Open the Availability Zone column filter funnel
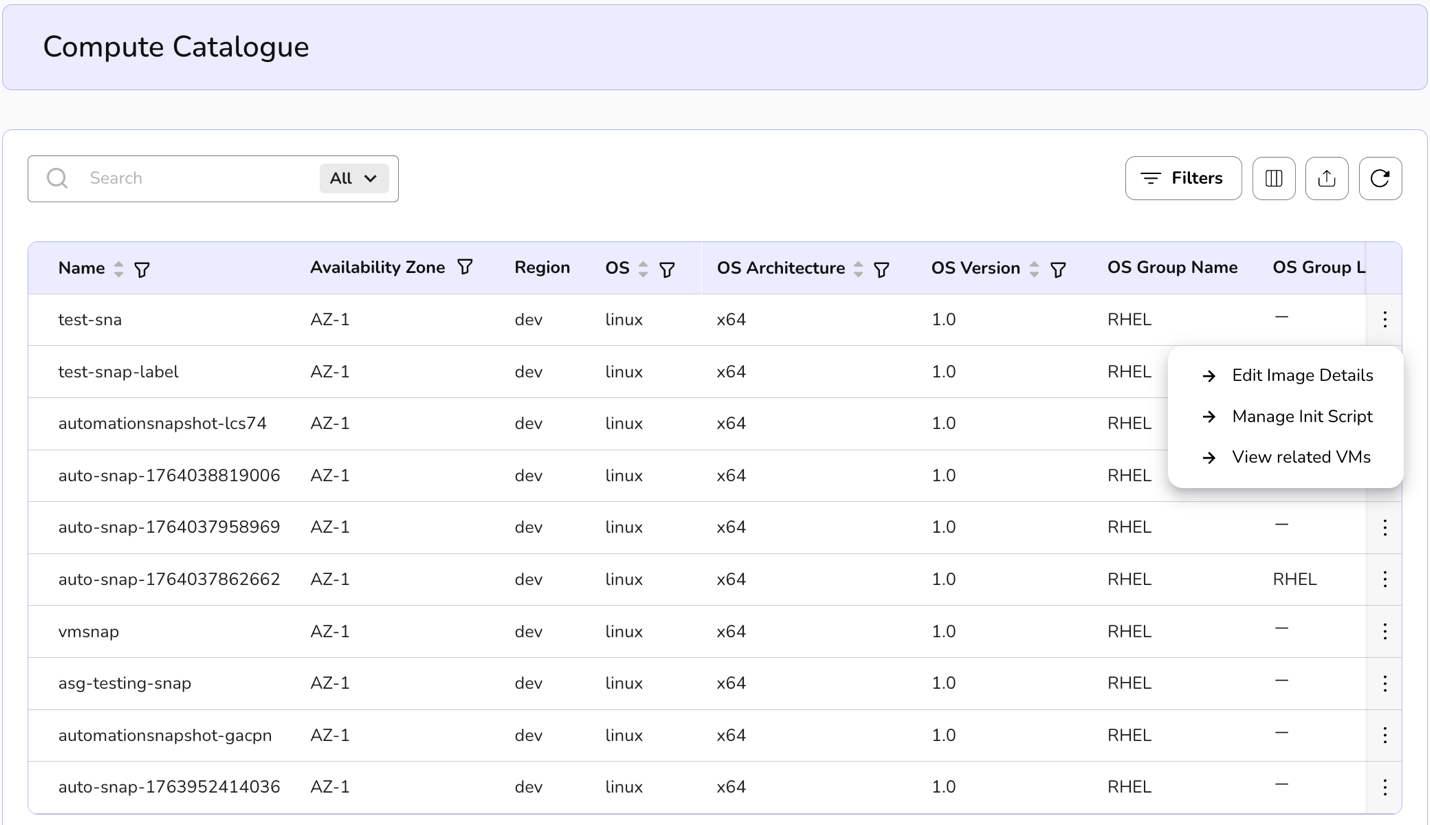 (465, 267)
